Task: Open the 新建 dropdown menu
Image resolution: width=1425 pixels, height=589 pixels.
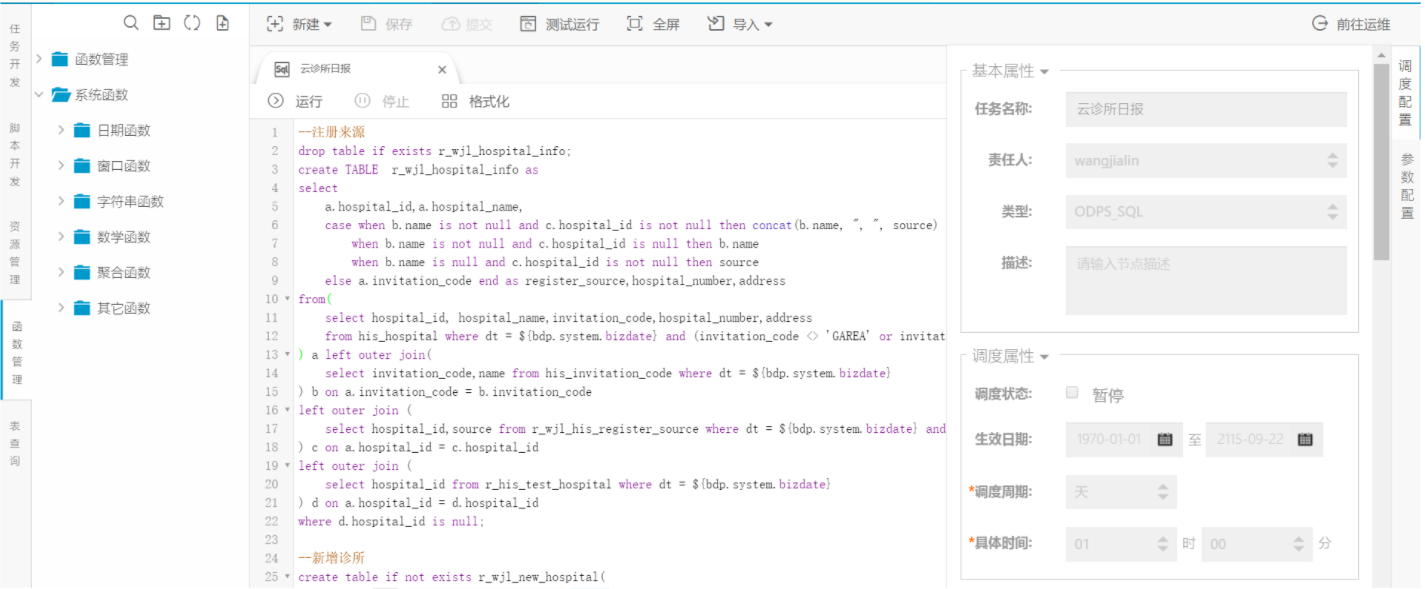Action: click(x=300, y=24)
